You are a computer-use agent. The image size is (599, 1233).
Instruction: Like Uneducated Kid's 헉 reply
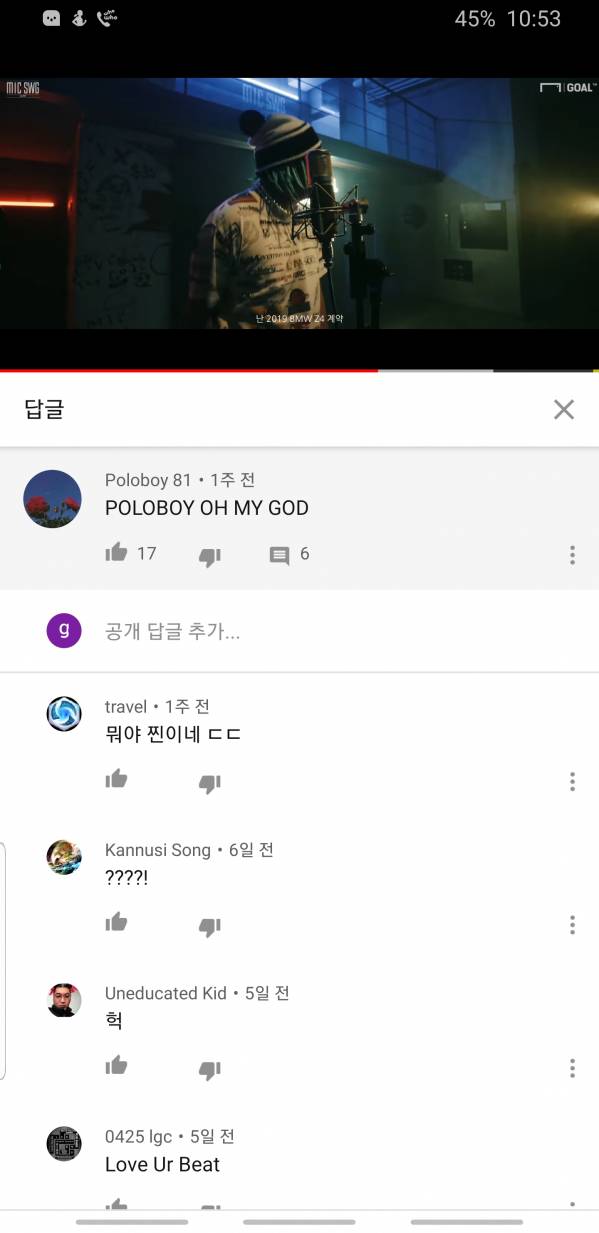pos(117,1065)
